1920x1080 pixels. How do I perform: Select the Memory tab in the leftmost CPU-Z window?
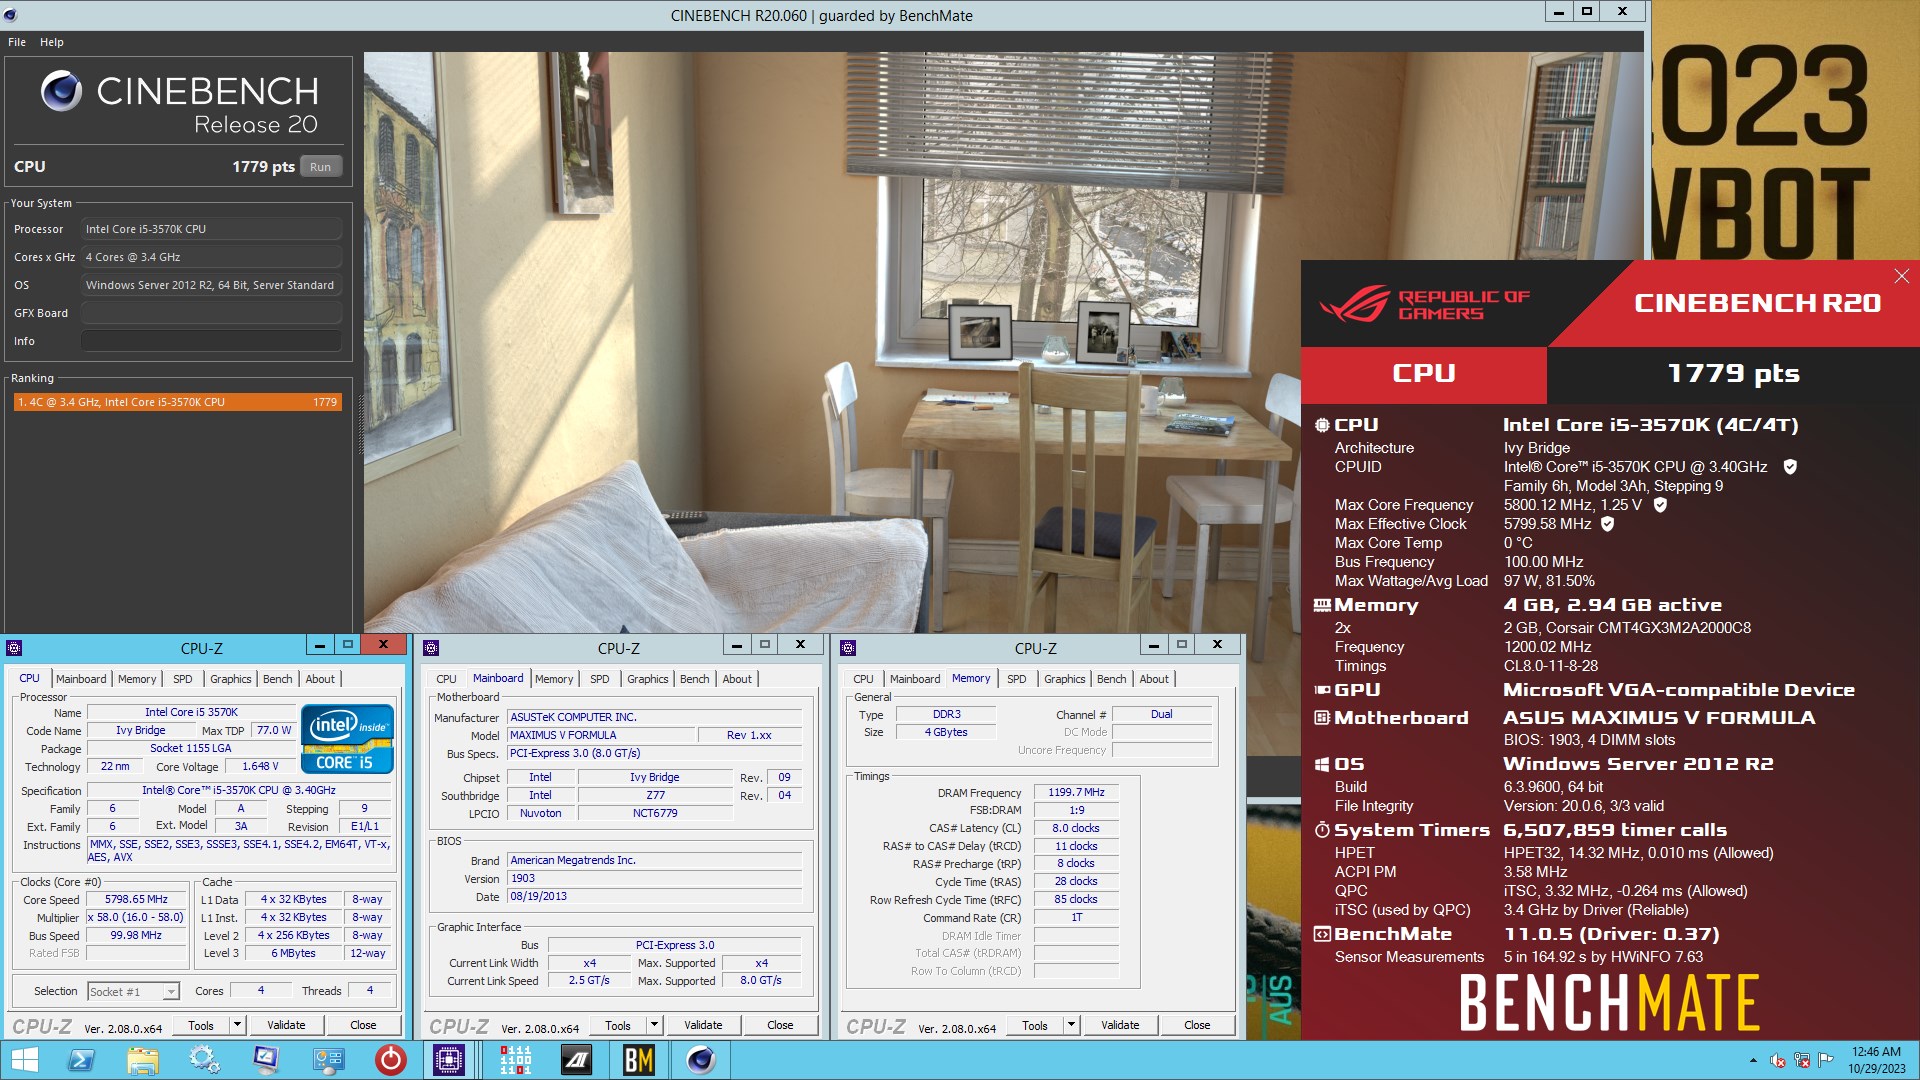click(x=137, y=679)
